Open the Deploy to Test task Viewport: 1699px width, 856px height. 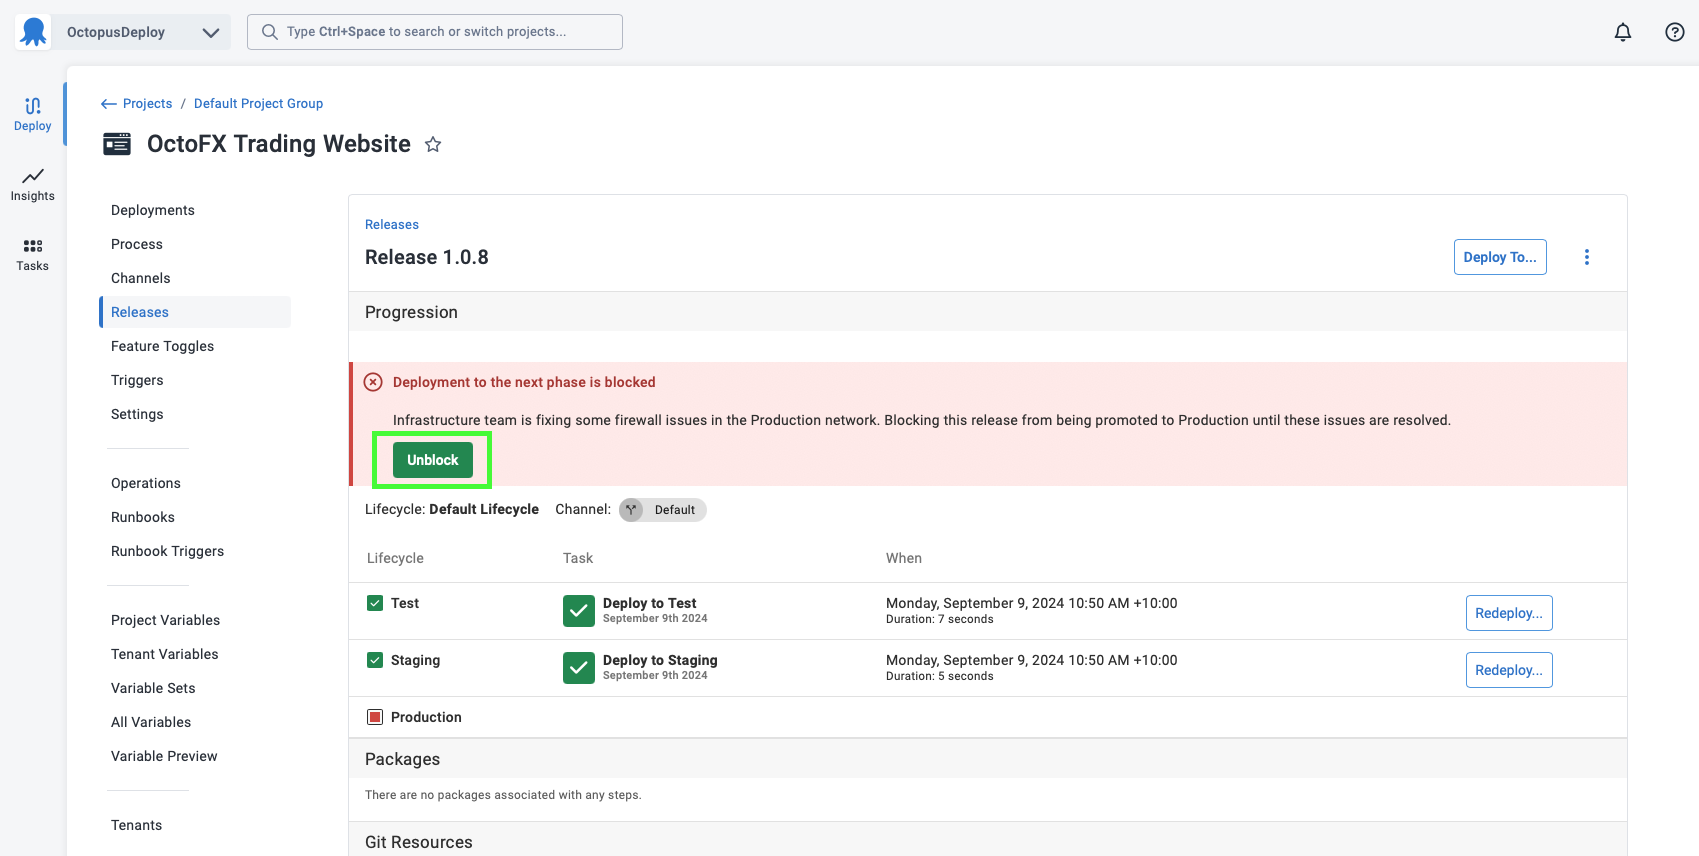click(650, 603)
